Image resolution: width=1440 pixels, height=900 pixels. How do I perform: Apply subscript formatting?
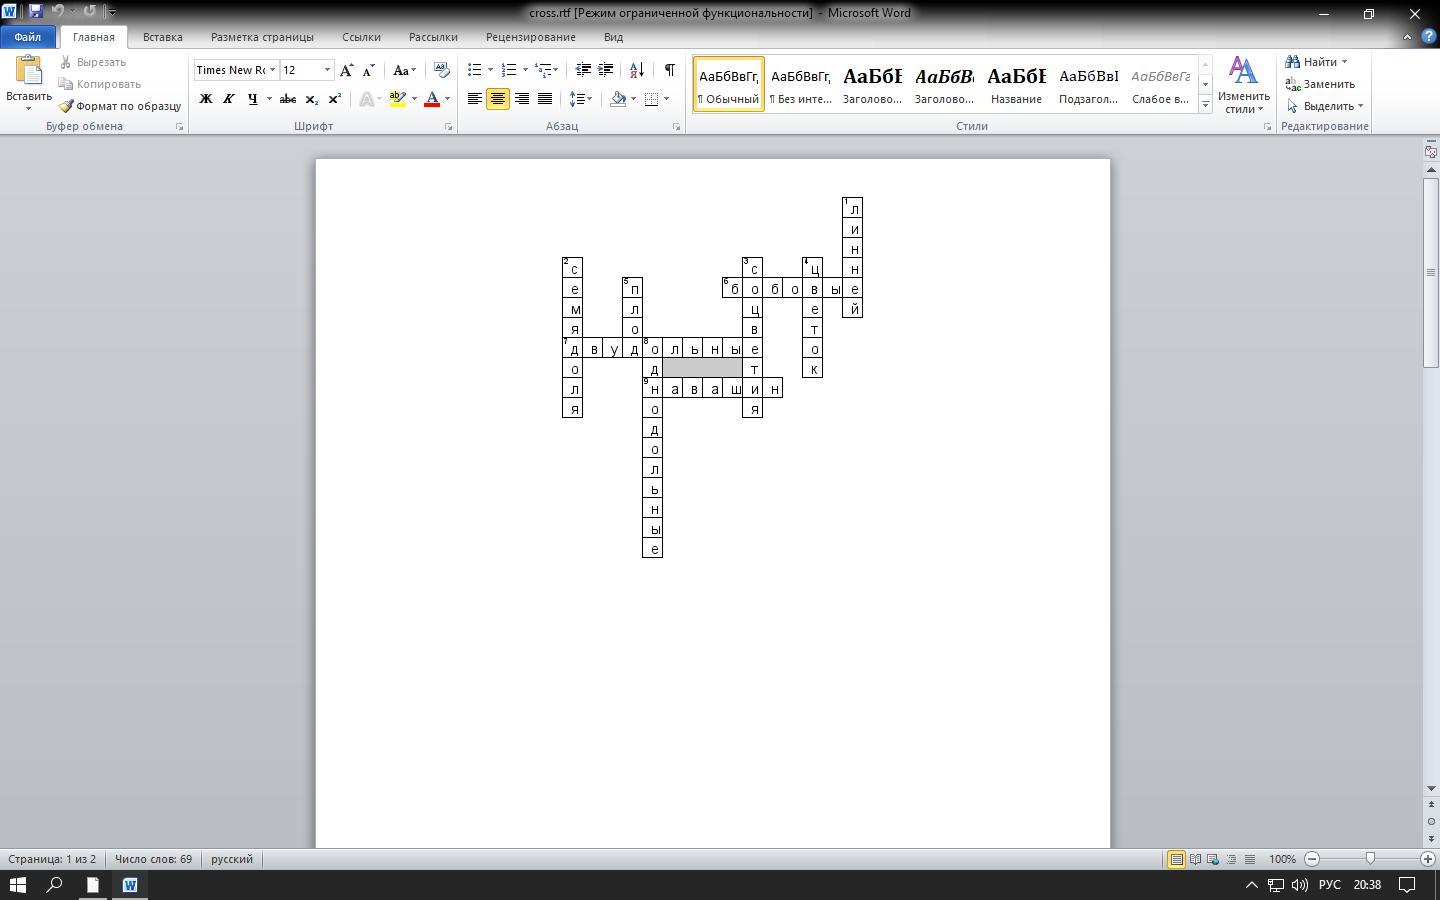point(311,99)
